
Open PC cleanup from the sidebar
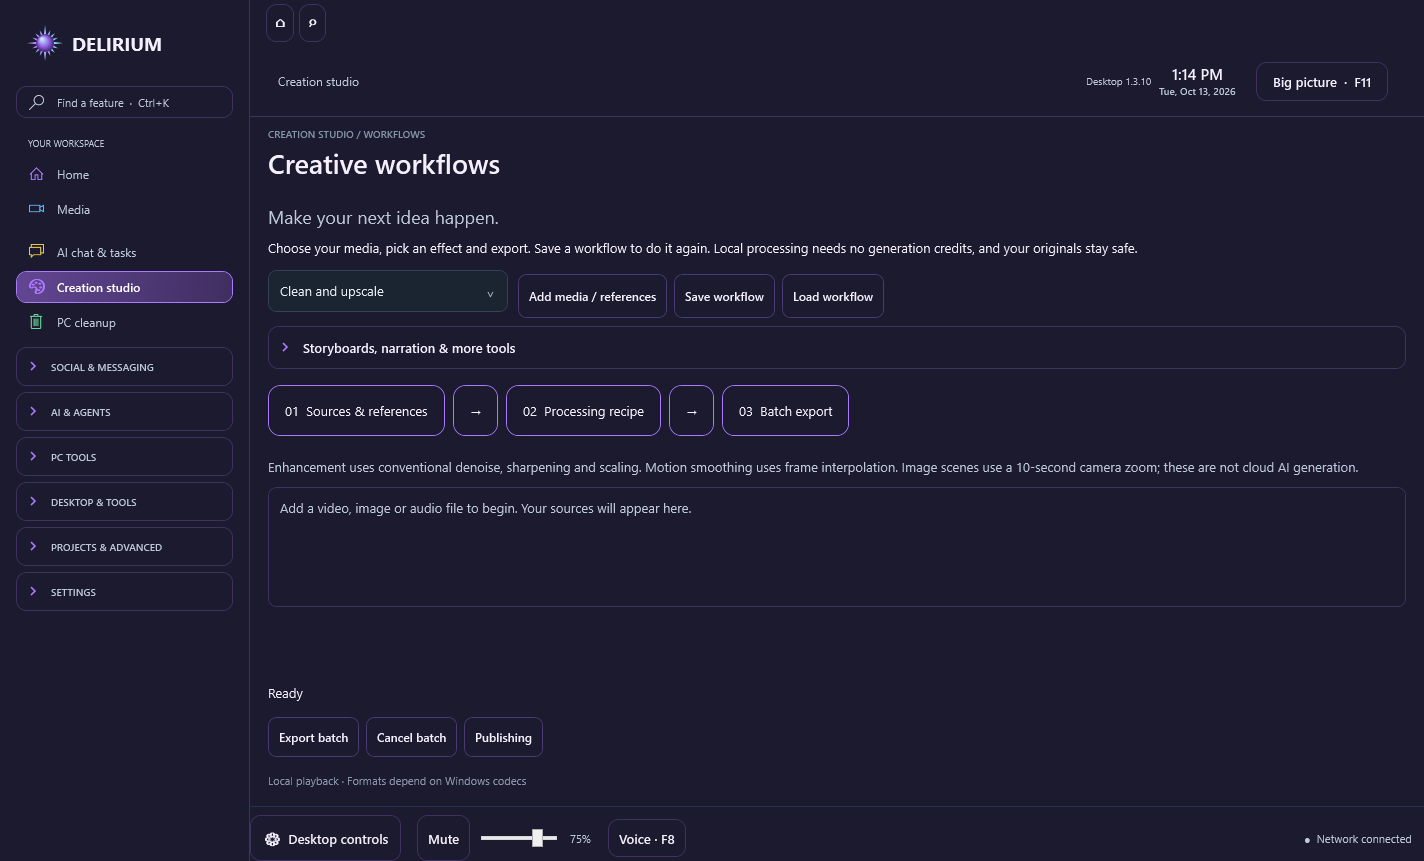(x=124, y=323)
